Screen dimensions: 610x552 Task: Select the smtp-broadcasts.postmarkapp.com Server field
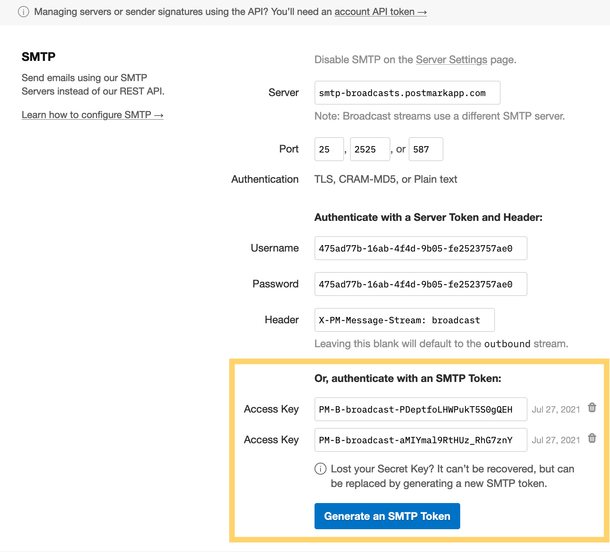407,93
